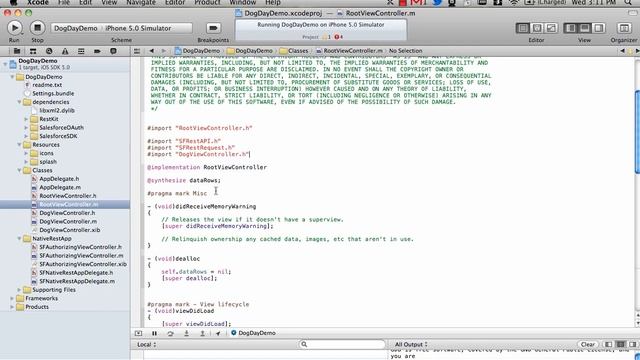The image size is (640, 360).
Task: Select Settings.bundle in navigator
Action: point(53,93)
